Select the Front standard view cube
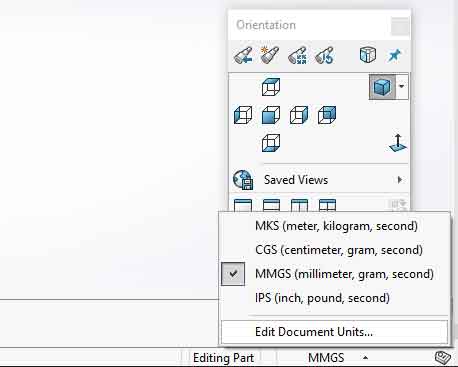Viewport: 458px width, 367px height. (x=271, y=115)
